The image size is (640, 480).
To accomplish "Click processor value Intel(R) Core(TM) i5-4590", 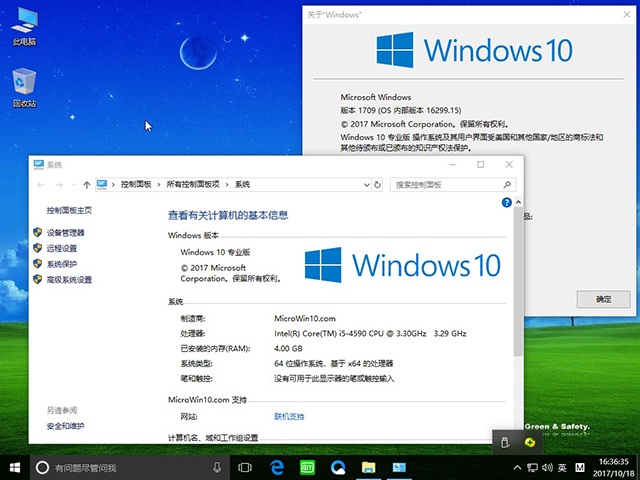I will 370,333.
